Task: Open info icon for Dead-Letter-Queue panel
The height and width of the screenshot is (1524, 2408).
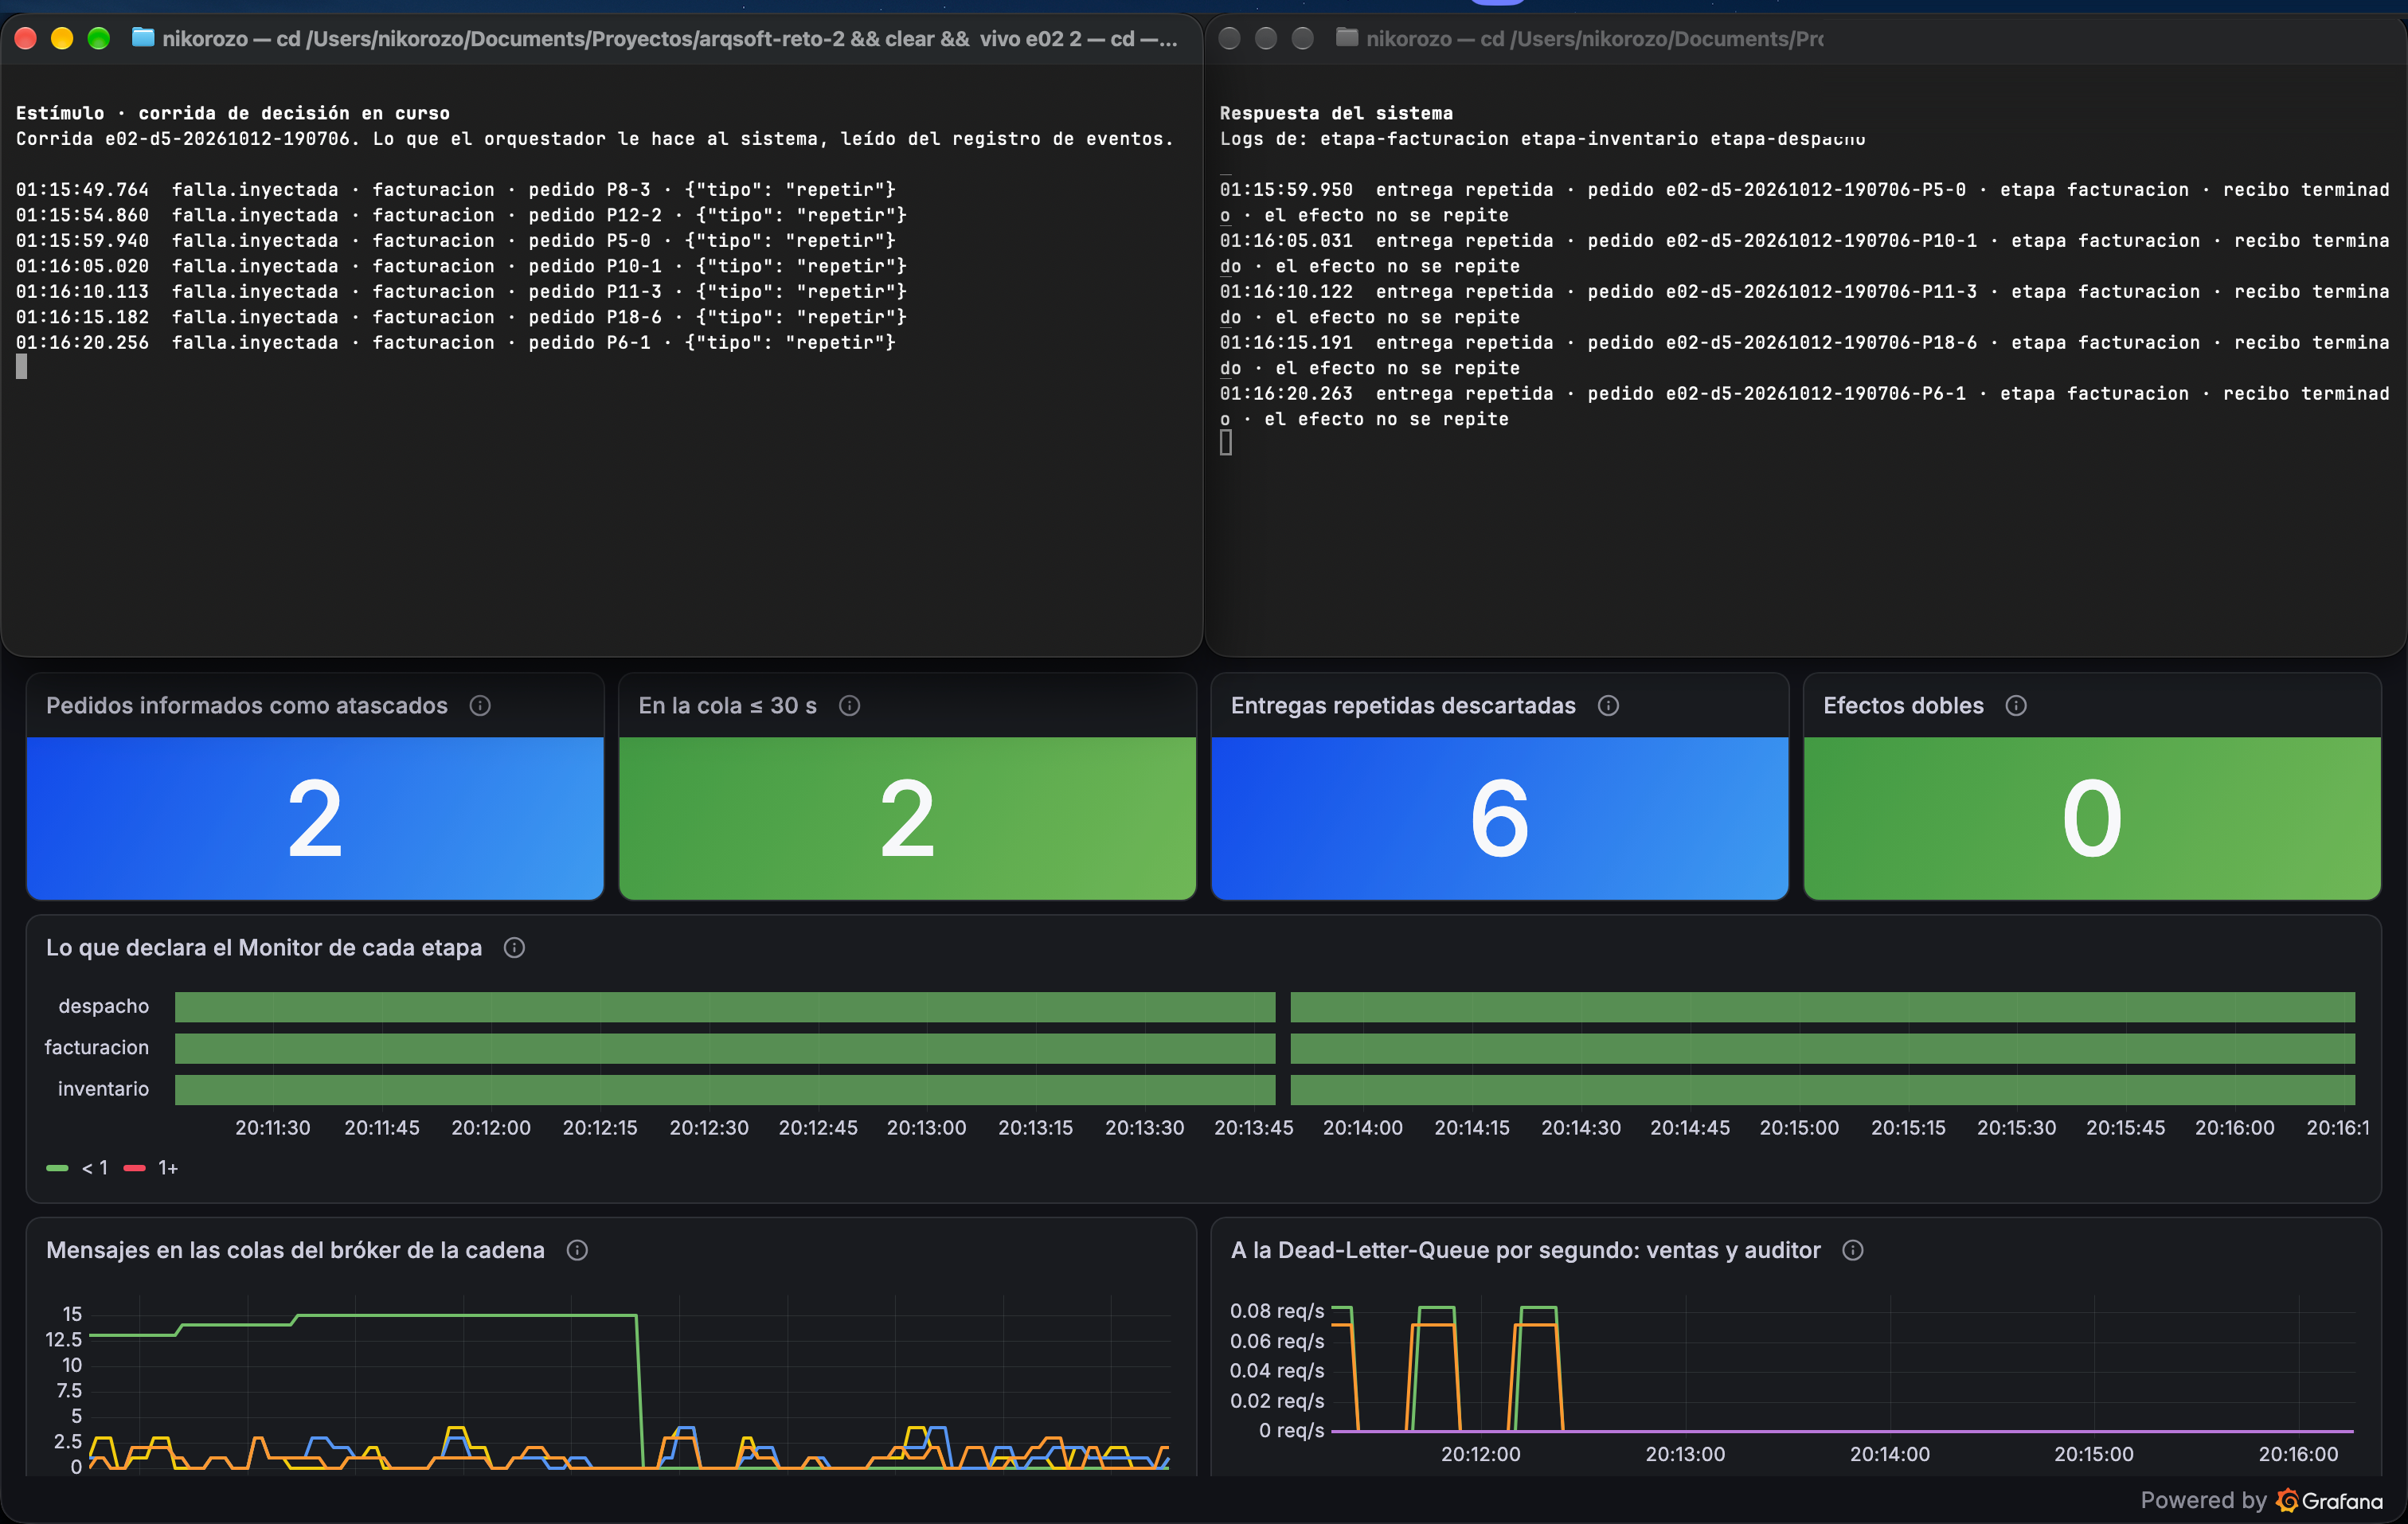Action: click(x=1852, y=1250)
